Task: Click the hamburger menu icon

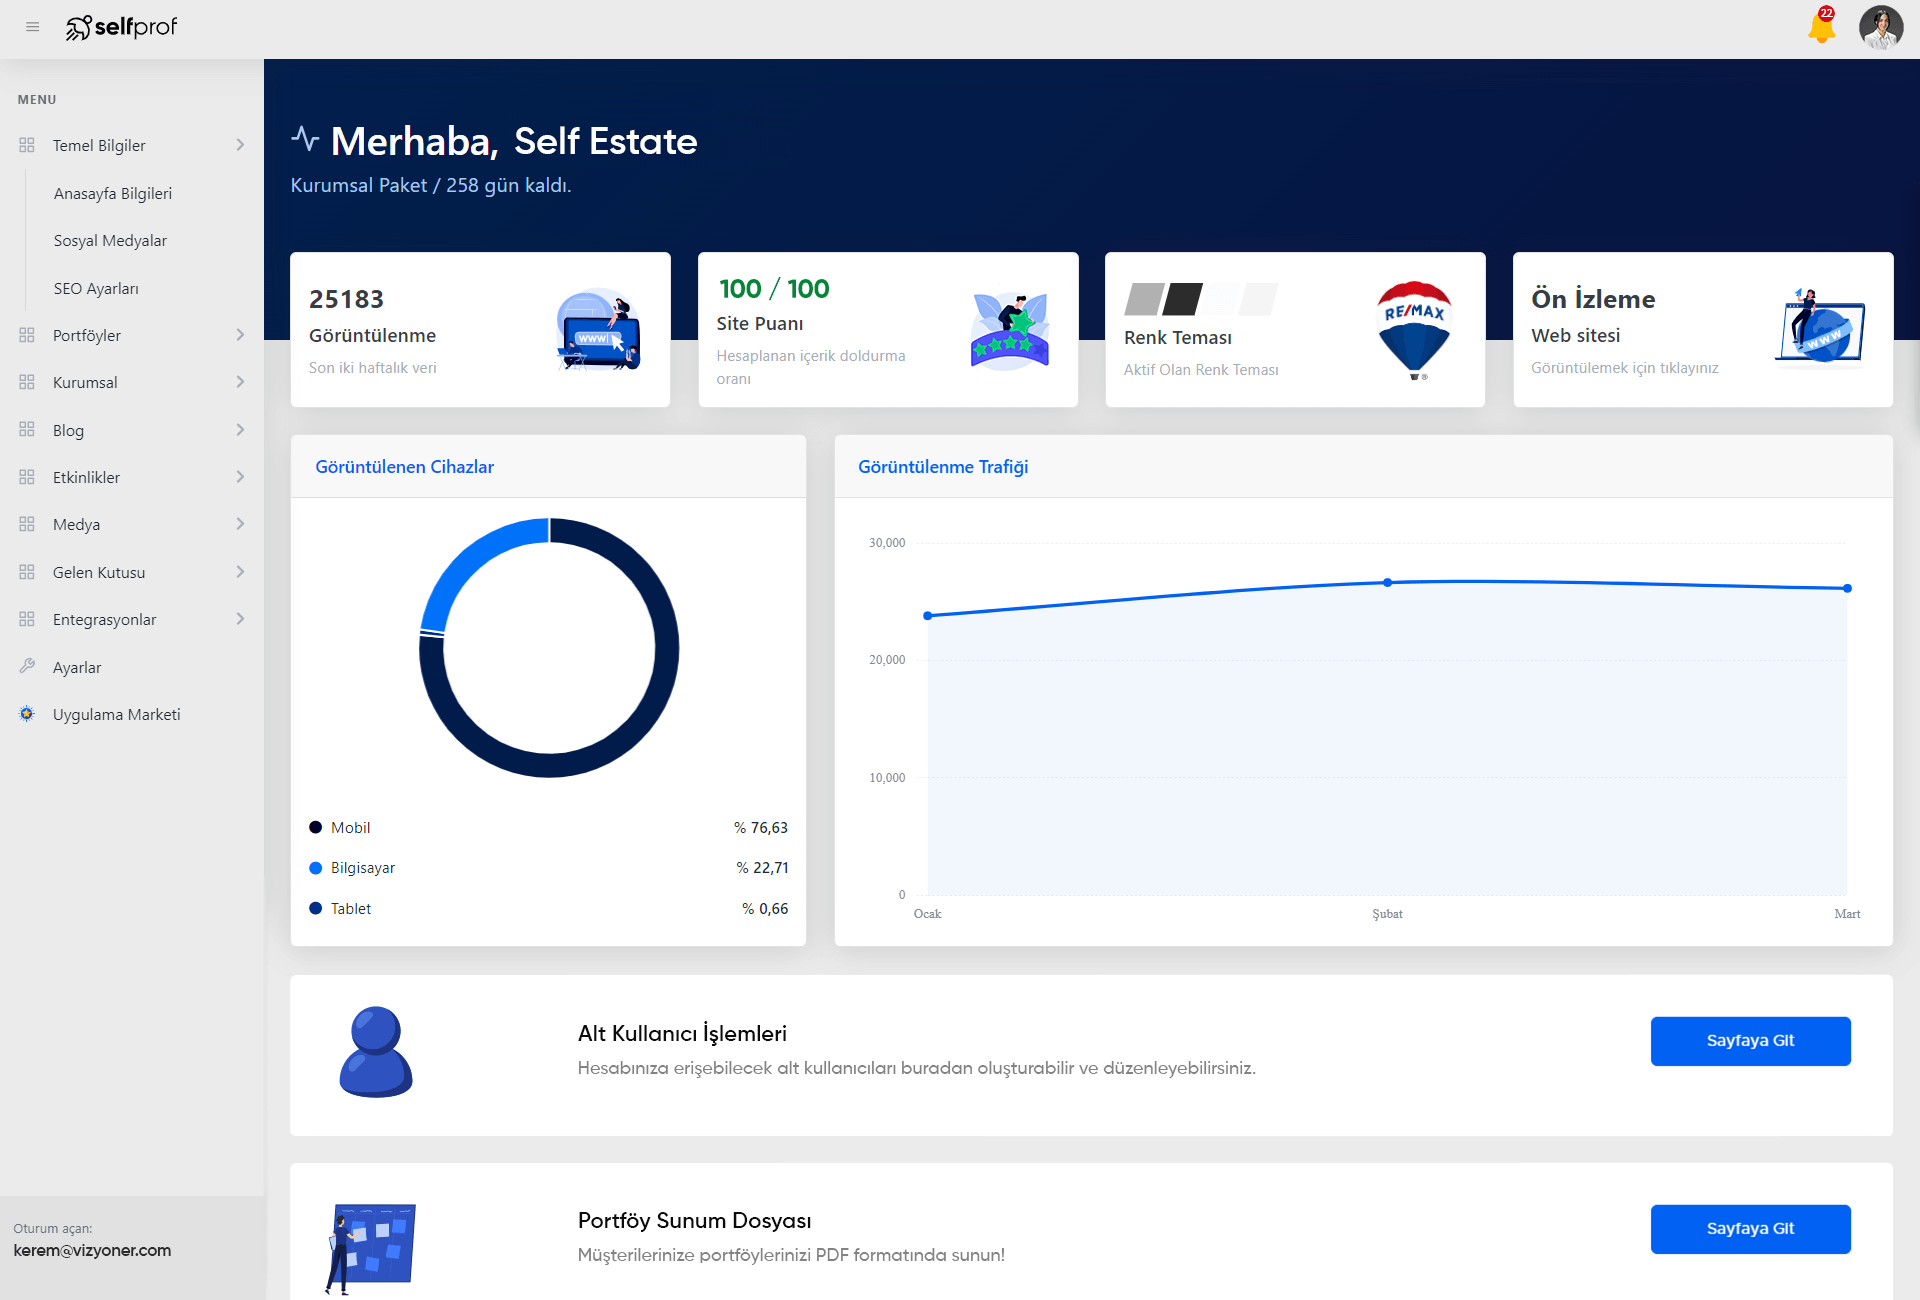Action: click(32, 27)
